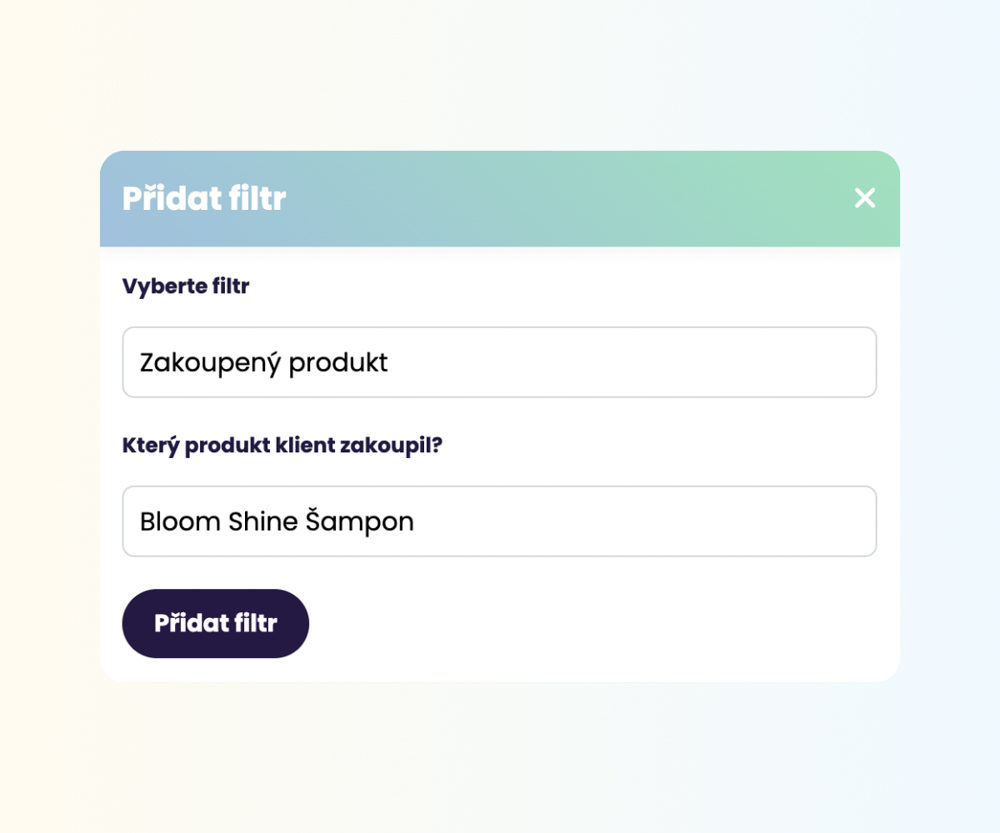Click the Který produkt klient zakoupil? label

(x=282, y=445)
